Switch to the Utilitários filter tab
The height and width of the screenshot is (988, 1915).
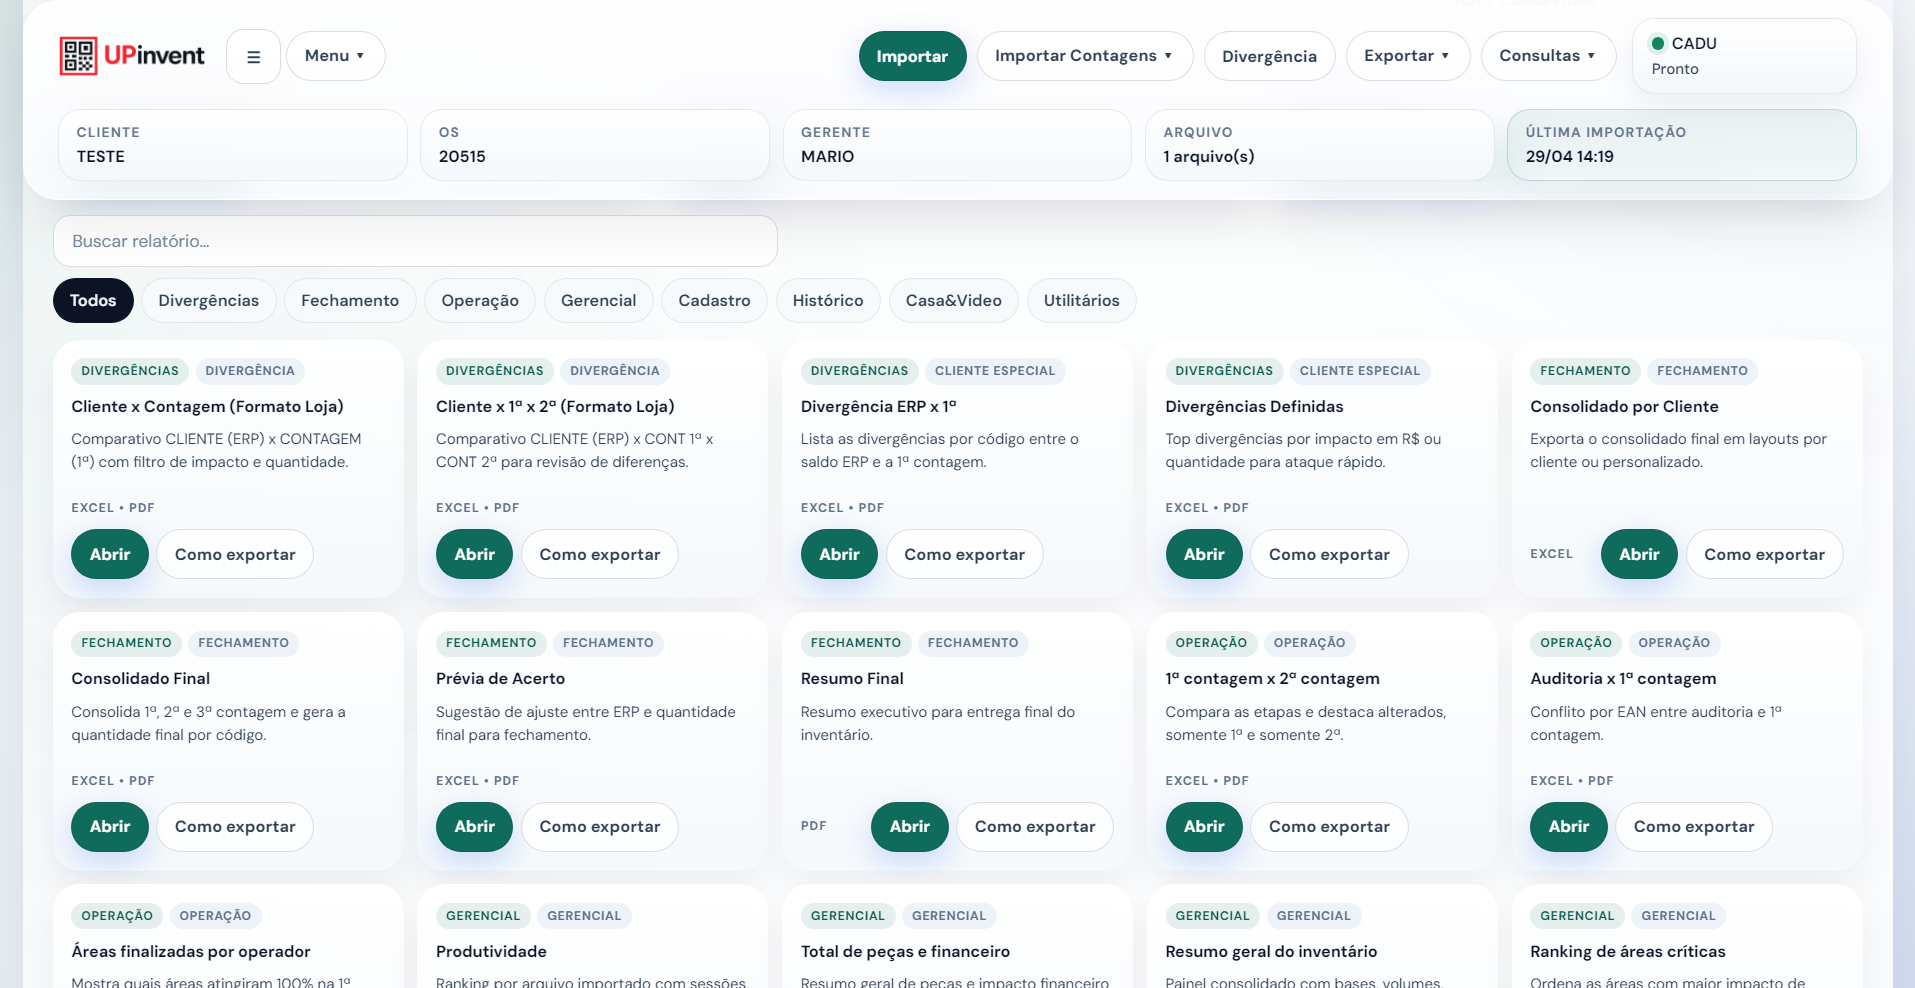coord(1081,300)
